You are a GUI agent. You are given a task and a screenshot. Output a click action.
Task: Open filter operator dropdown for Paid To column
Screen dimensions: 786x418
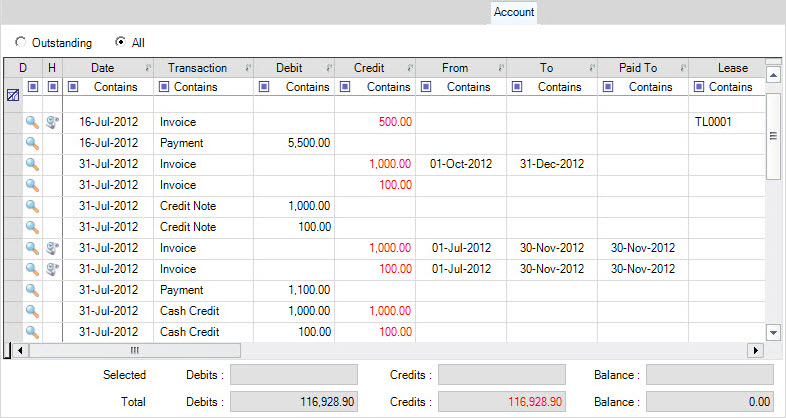tap(608, 87)
